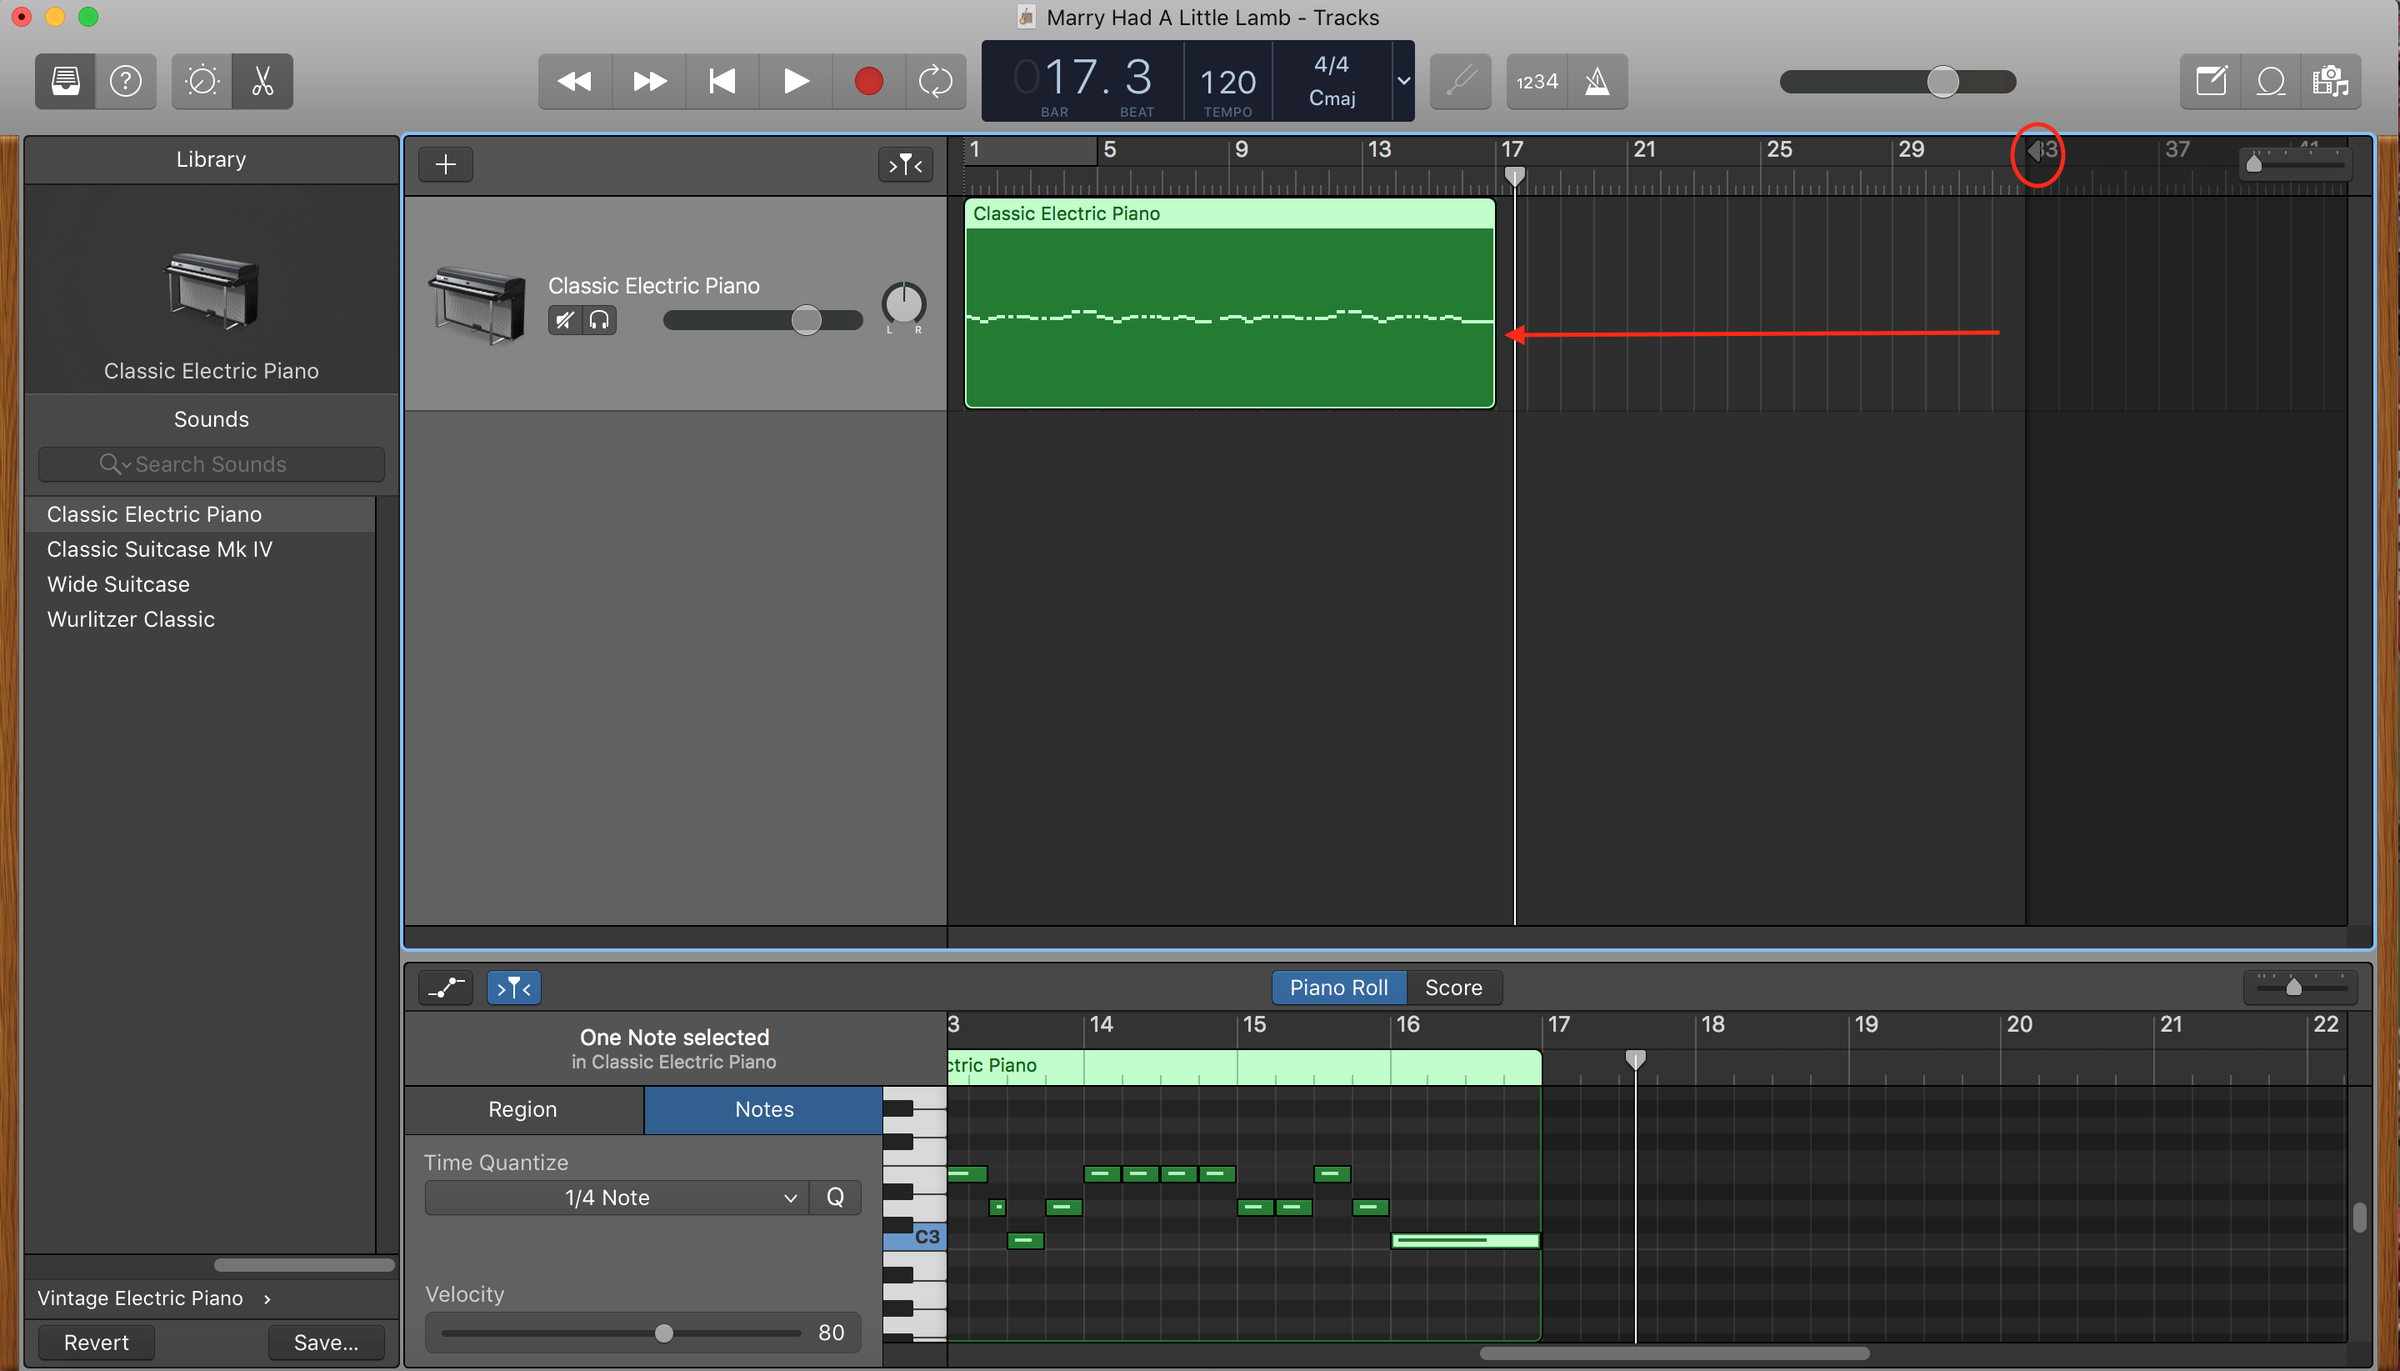Viewport: 2400px width, 1371px height.
Task: Select the Classic Electric Piano region
Action: pos(1229,303)
